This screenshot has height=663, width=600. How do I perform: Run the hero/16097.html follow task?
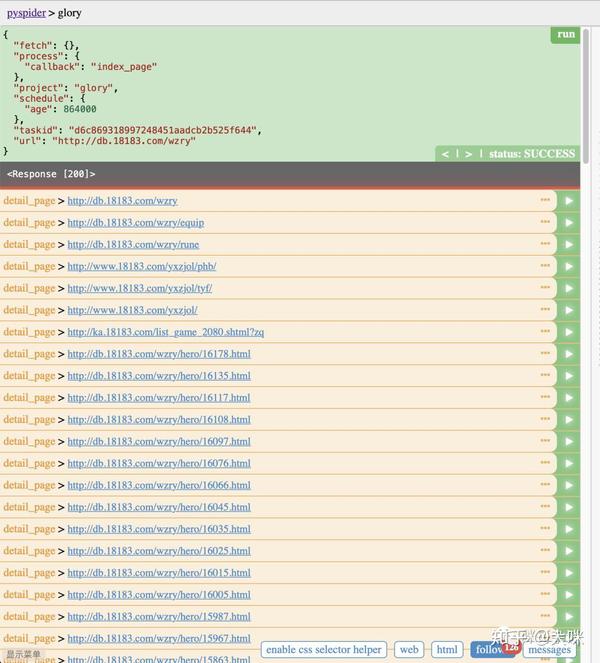click(569, 441)
